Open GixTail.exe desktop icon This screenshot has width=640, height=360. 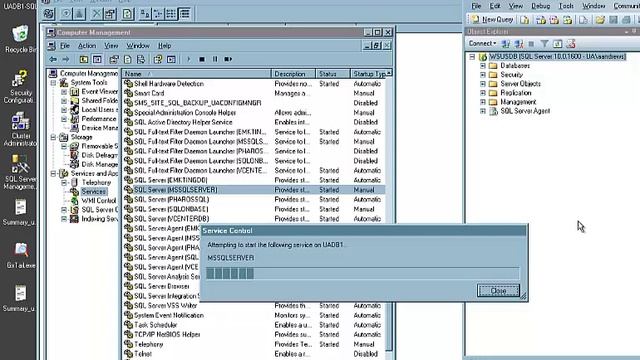(20, 256)
